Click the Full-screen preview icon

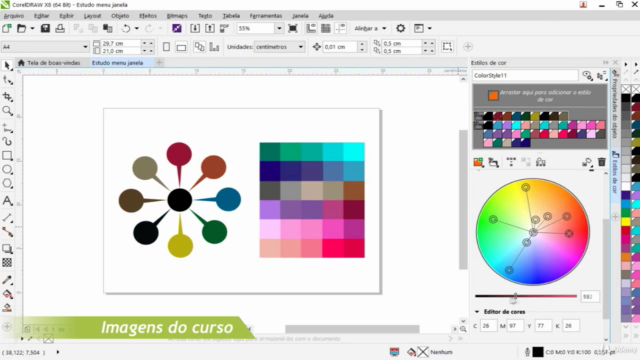pyautogui.click(x=293, y=28)
